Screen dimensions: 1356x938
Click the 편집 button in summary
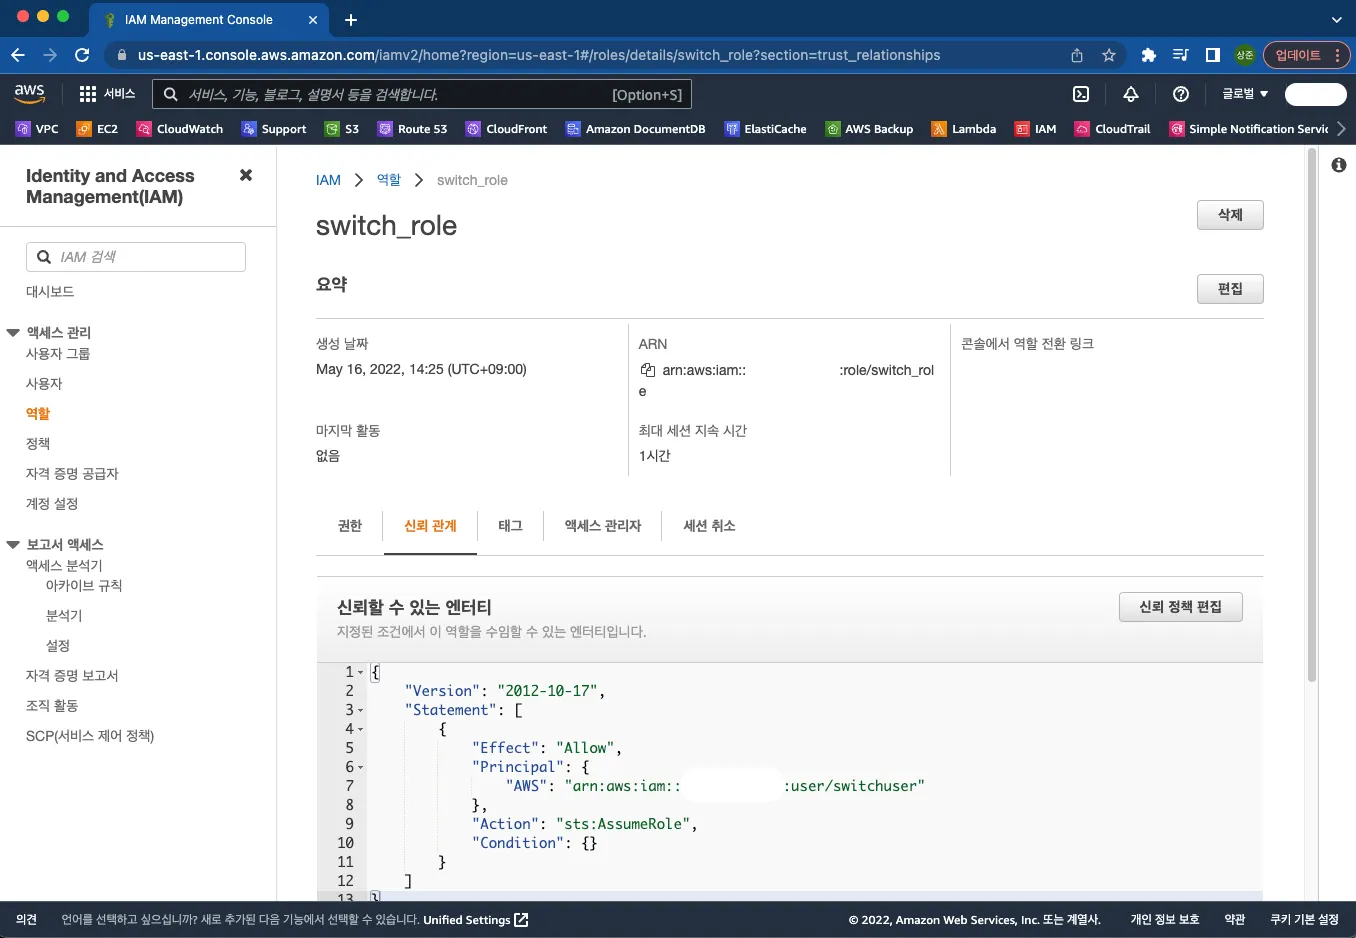[1230, 289]
